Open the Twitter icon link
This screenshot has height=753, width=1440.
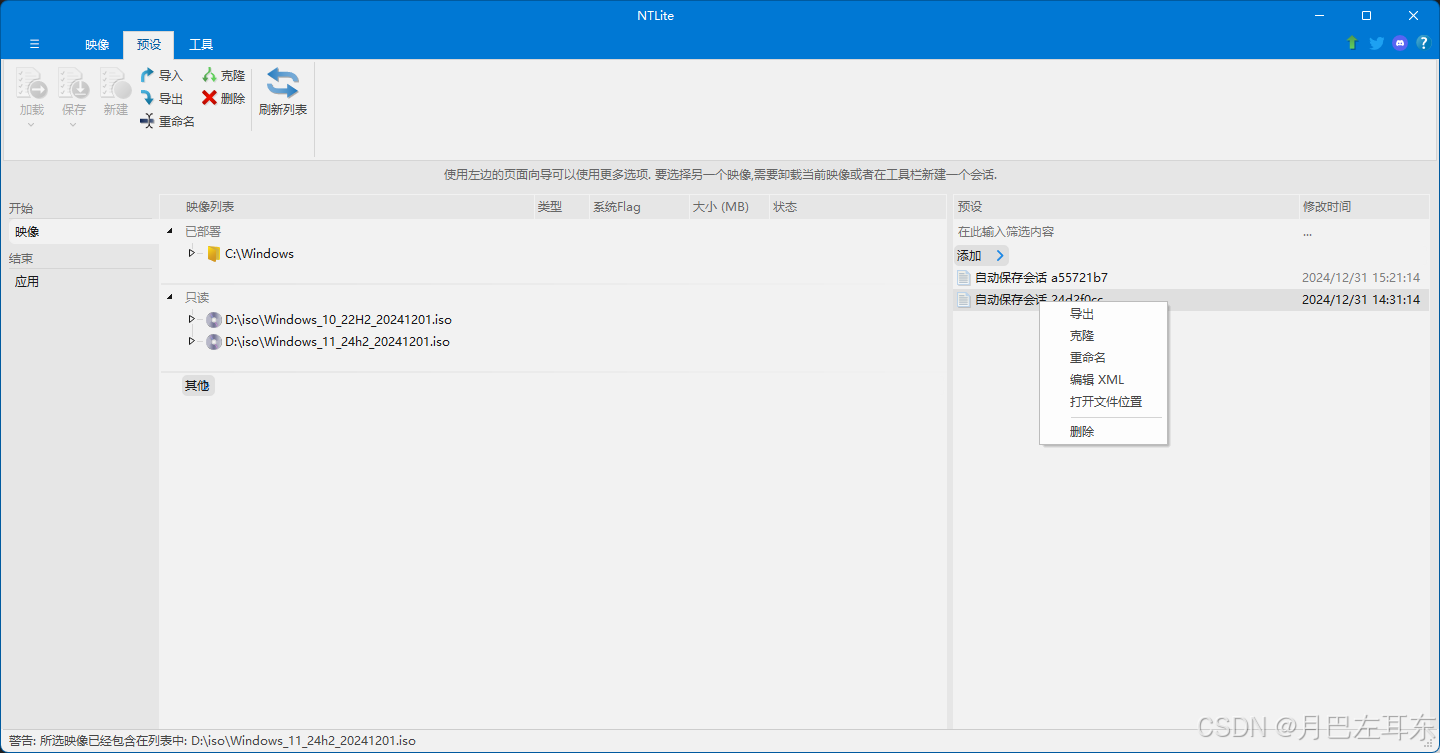click(x=1376, y=43)
